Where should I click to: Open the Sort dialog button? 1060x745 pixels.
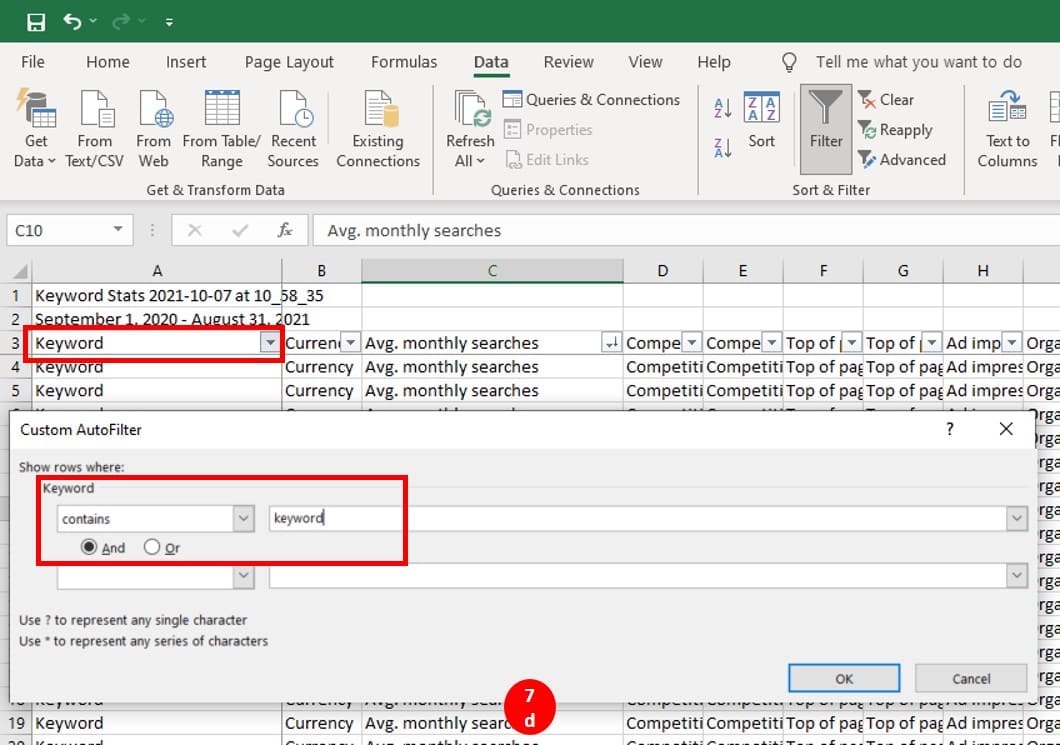[x=761, y=120]
